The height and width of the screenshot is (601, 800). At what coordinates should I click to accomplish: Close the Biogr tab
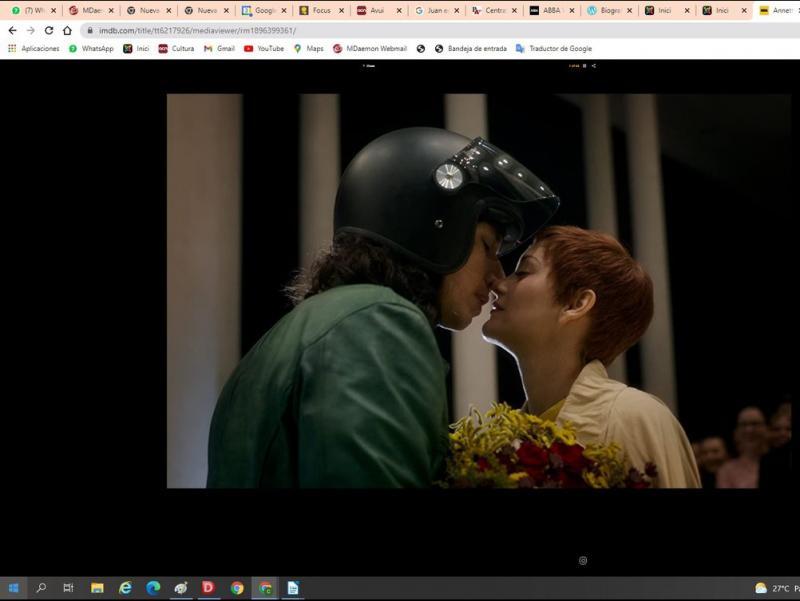[x=630, y=10]
